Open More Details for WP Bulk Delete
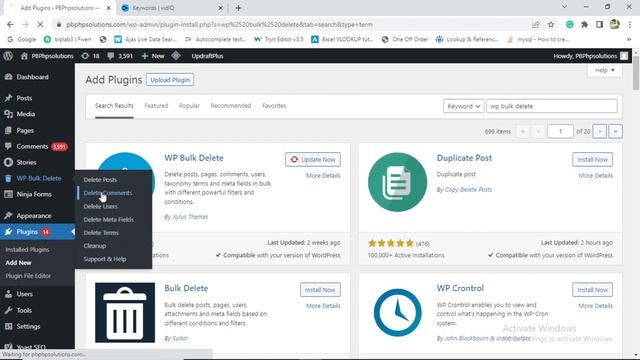 [x=323, y=176]
